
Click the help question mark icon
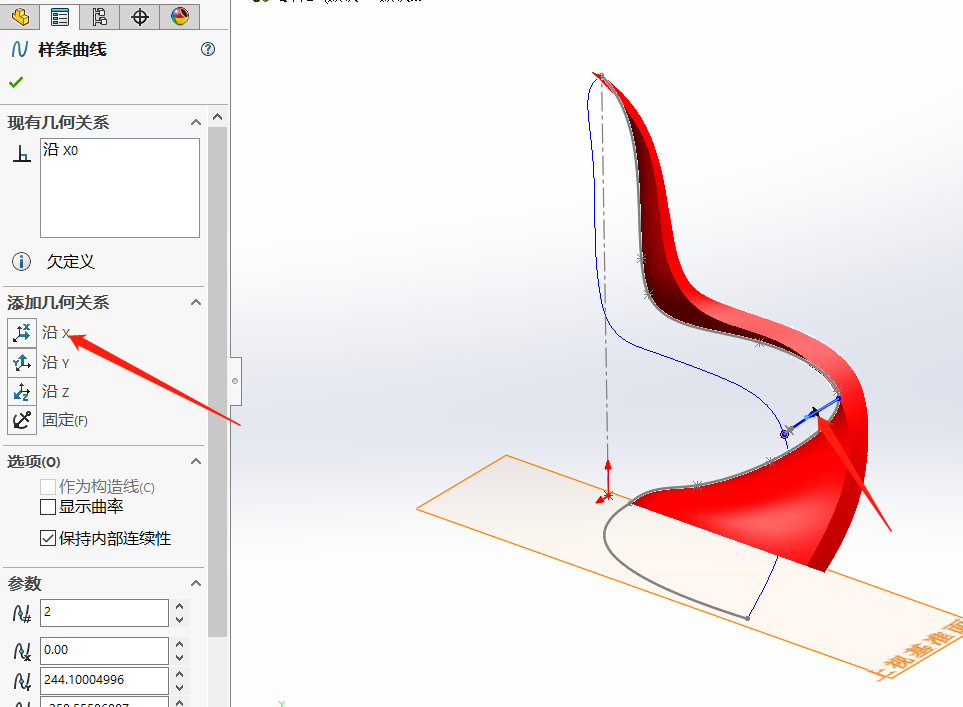click(x=208, y=49)
